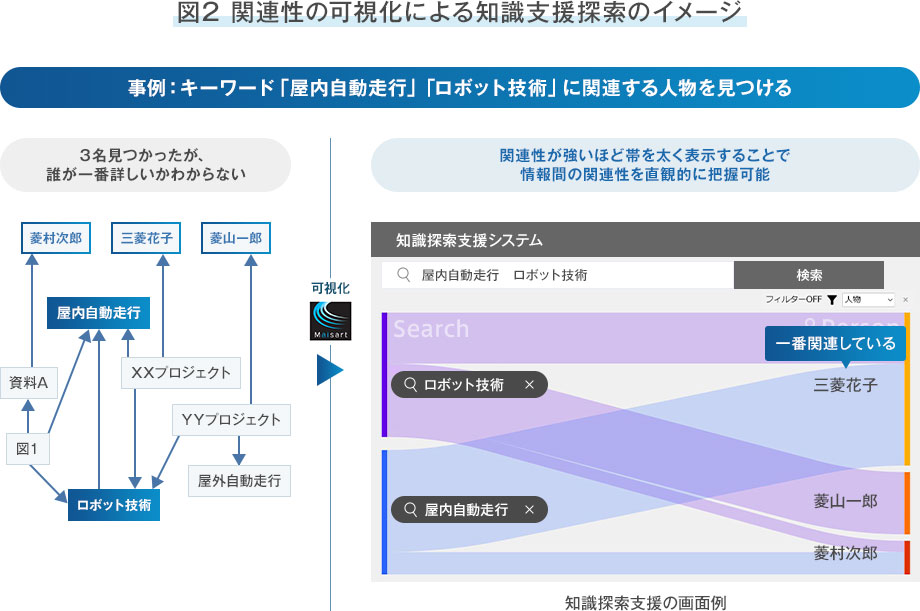Screen dimensions: 920x611
Task: Click magnifier icon in ロボット技術 chip
Action: tap(410, 385)
